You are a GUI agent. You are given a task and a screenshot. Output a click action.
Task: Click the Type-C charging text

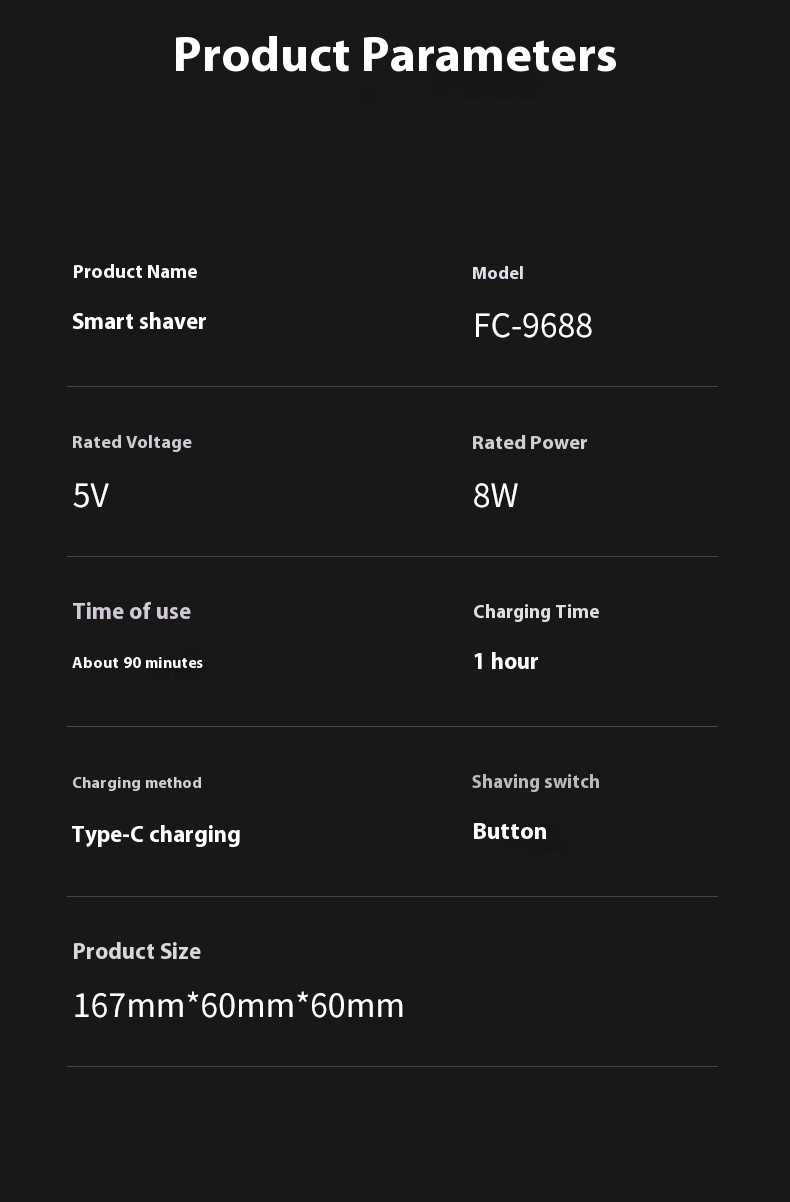156,835
